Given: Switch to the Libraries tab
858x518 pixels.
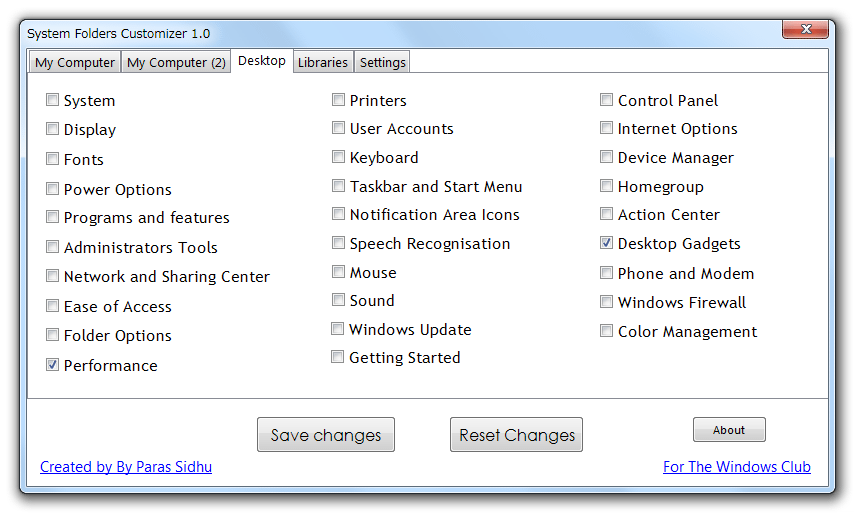Looking at the screenshot, I should 323,62.
